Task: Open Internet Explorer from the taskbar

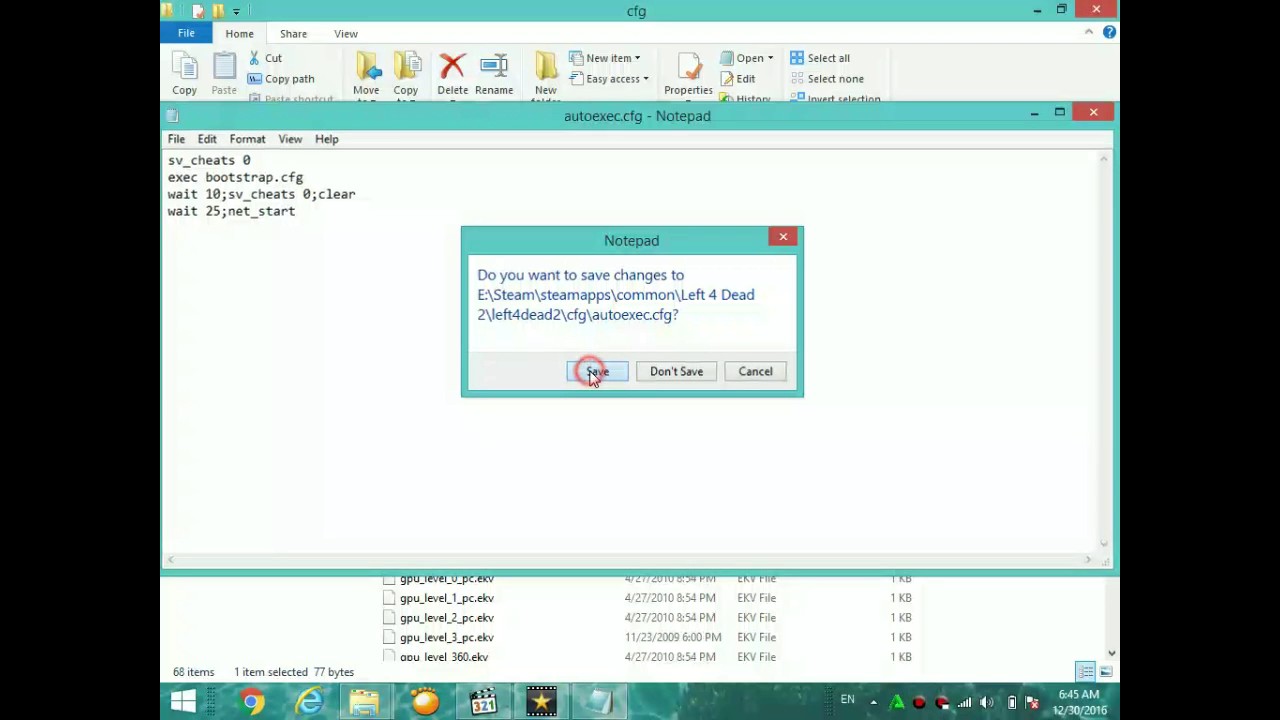Action: point(309,702)
